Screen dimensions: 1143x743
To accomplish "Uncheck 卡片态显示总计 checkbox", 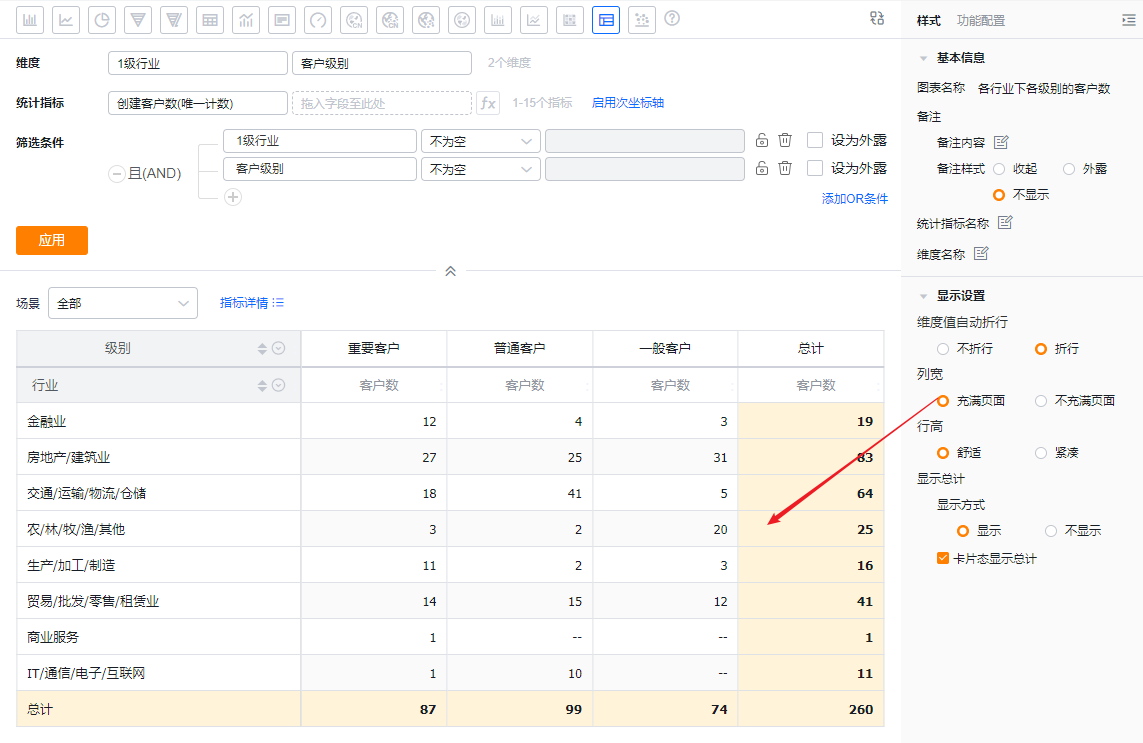I will 943,558.
